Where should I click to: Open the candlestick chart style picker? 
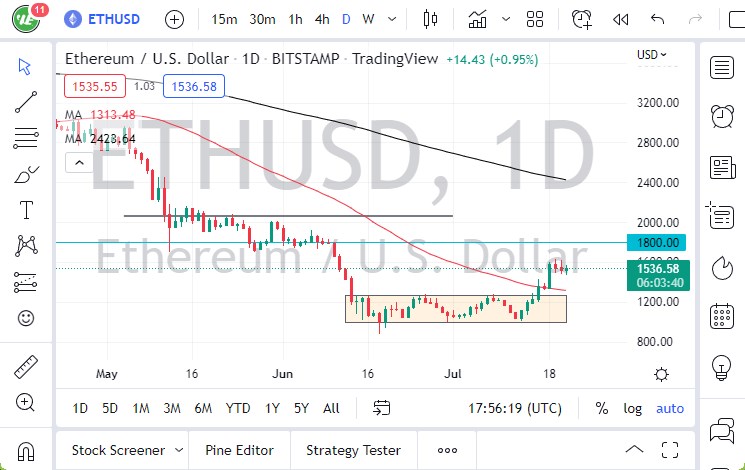tap(430, 19)
